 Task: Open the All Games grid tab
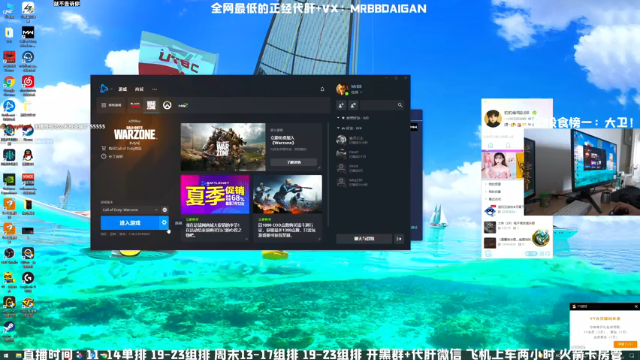(x=111, y=105)
